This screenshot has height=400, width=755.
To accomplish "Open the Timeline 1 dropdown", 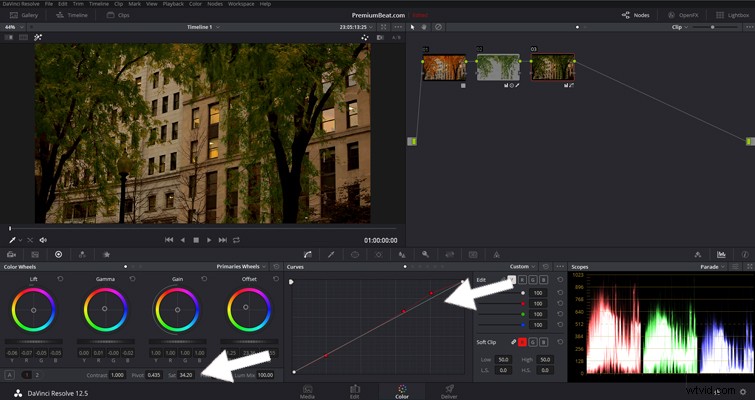I will pos(203,27).
